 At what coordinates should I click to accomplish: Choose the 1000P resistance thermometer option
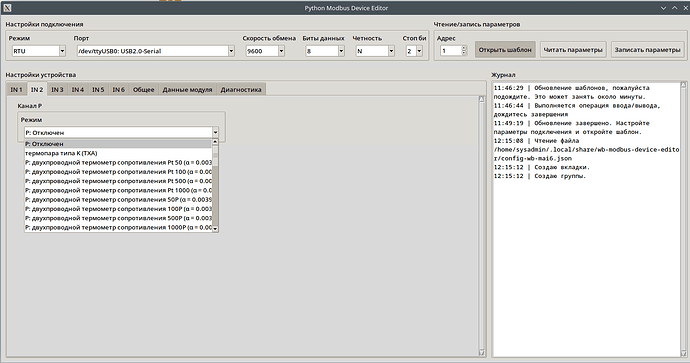pos(118,227)
